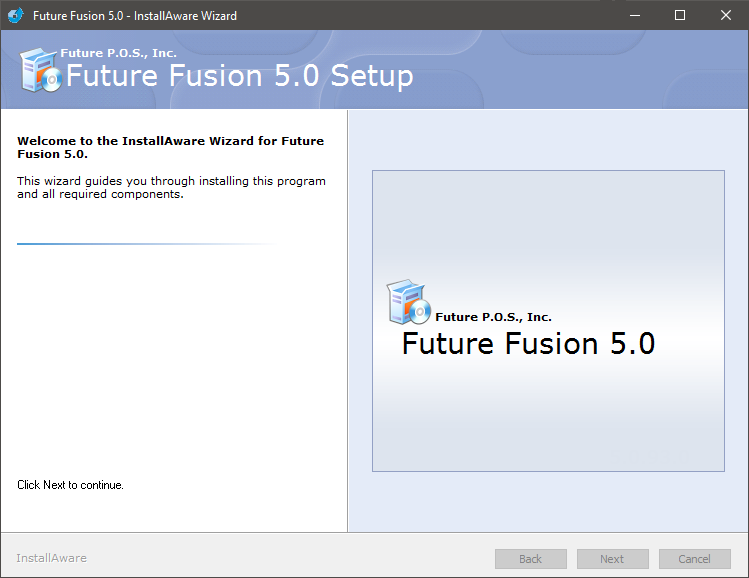Click the large Future Fusion 5.0 splash text
Screen dimensions: 749x578
click(x=528, y=343)
